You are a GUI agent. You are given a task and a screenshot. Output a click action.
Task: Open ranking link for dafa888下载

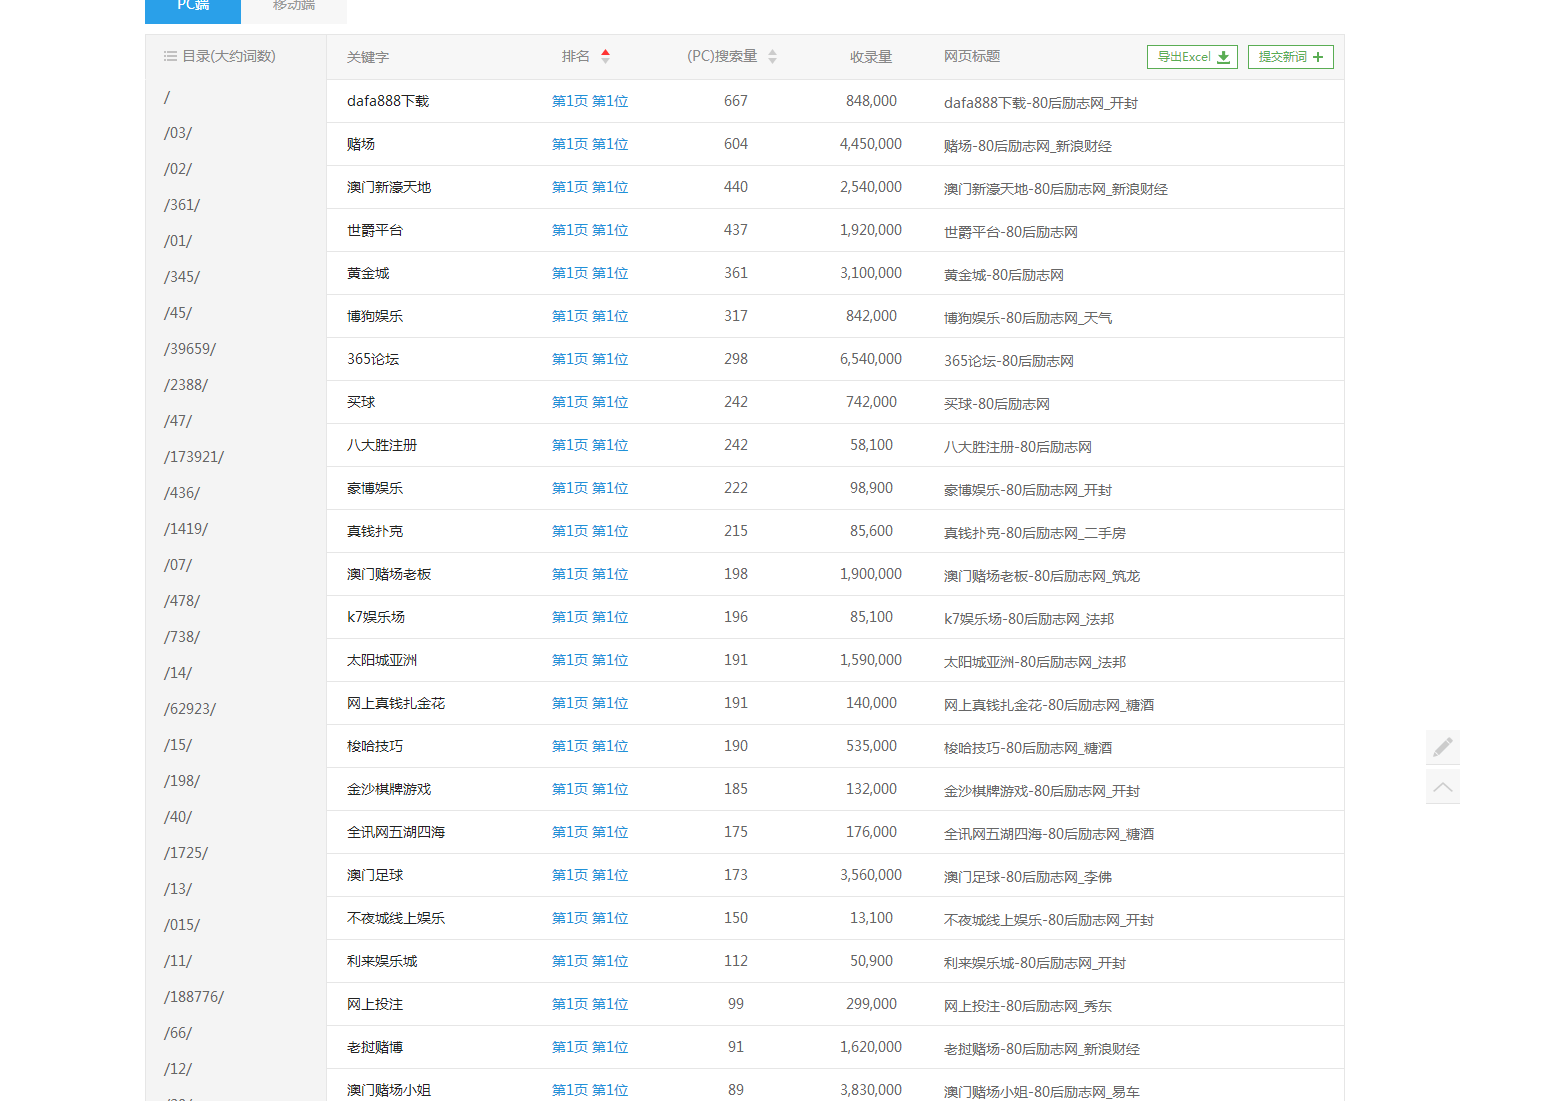pos(590,101)
